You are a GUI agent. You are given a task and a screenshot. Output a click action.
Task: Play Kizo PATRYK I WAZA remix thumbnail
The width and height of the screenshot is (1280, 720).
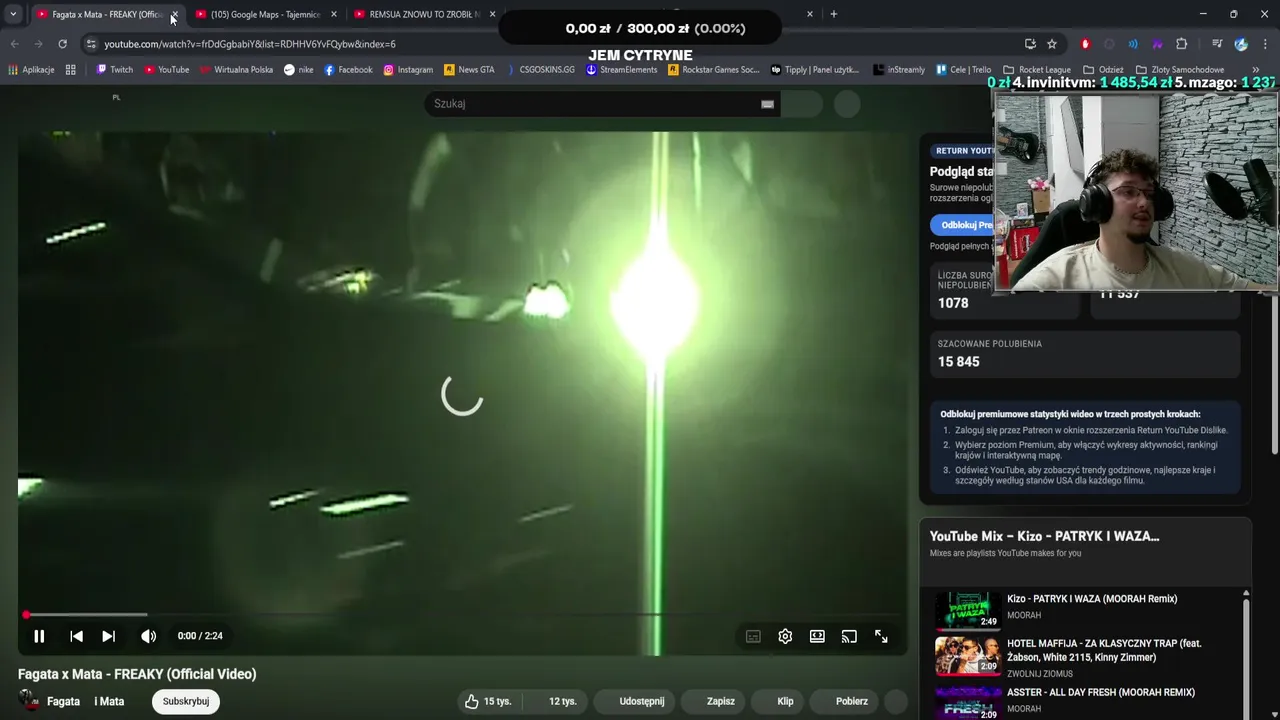coord(968,610)
